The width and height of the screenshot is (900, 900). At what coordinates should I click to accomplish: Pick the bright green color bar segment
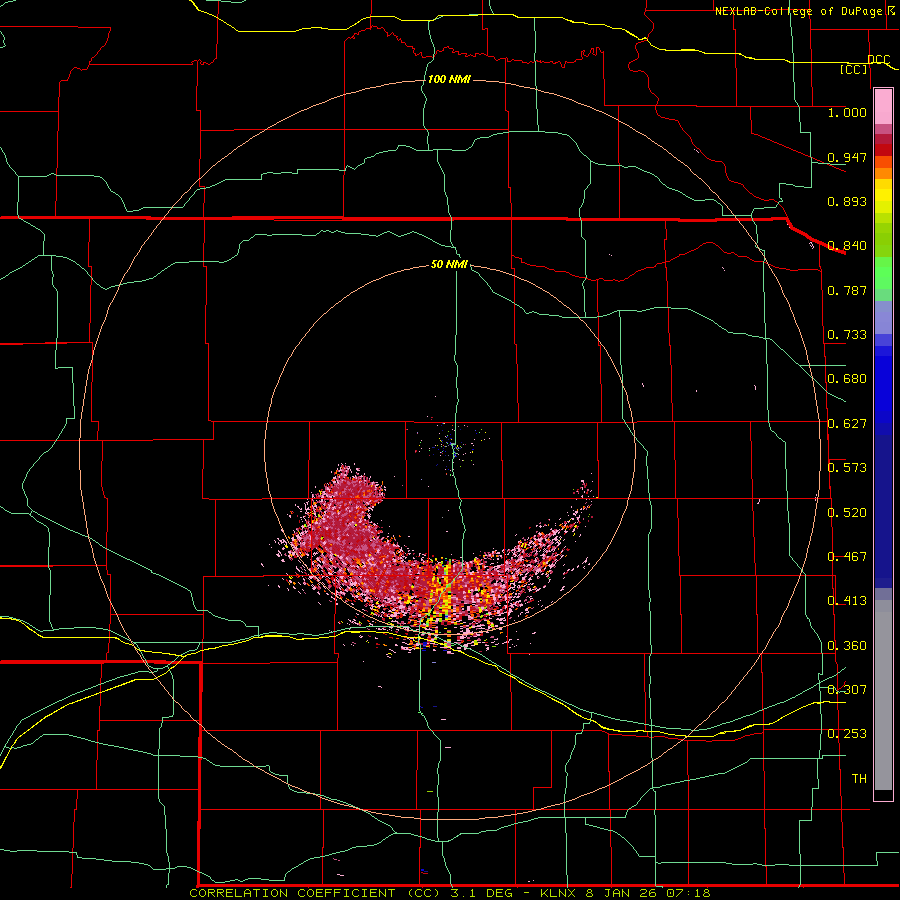click(883, 273)
